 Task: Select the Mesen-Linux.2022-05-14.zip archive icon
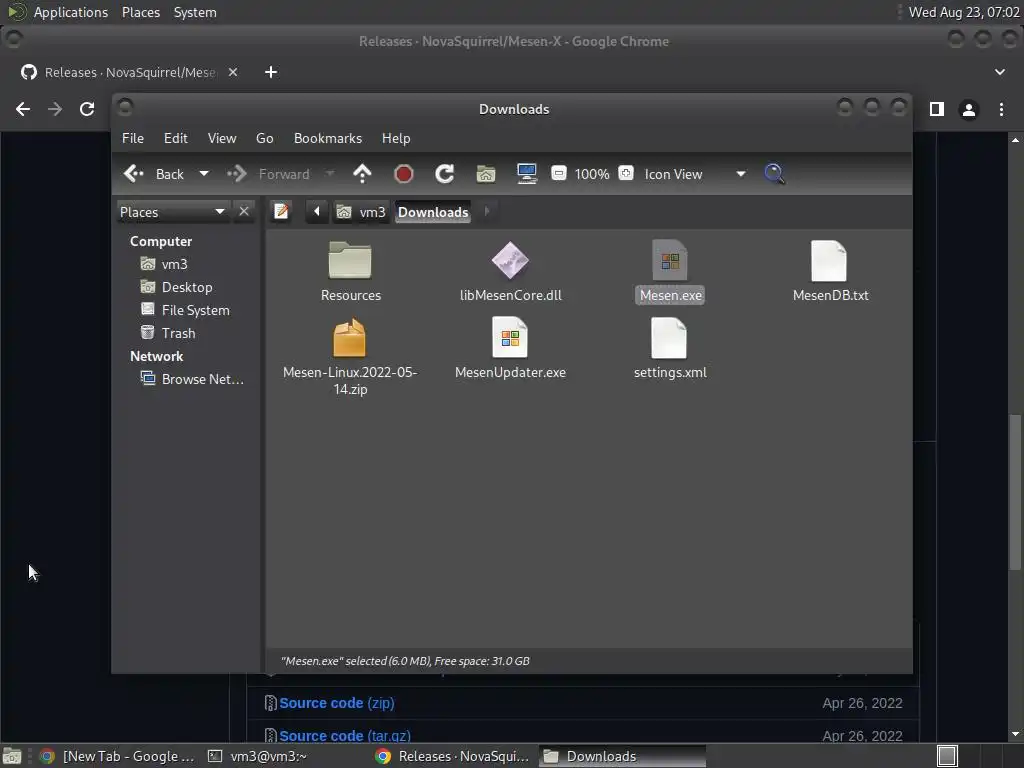(x=350, y=338)
